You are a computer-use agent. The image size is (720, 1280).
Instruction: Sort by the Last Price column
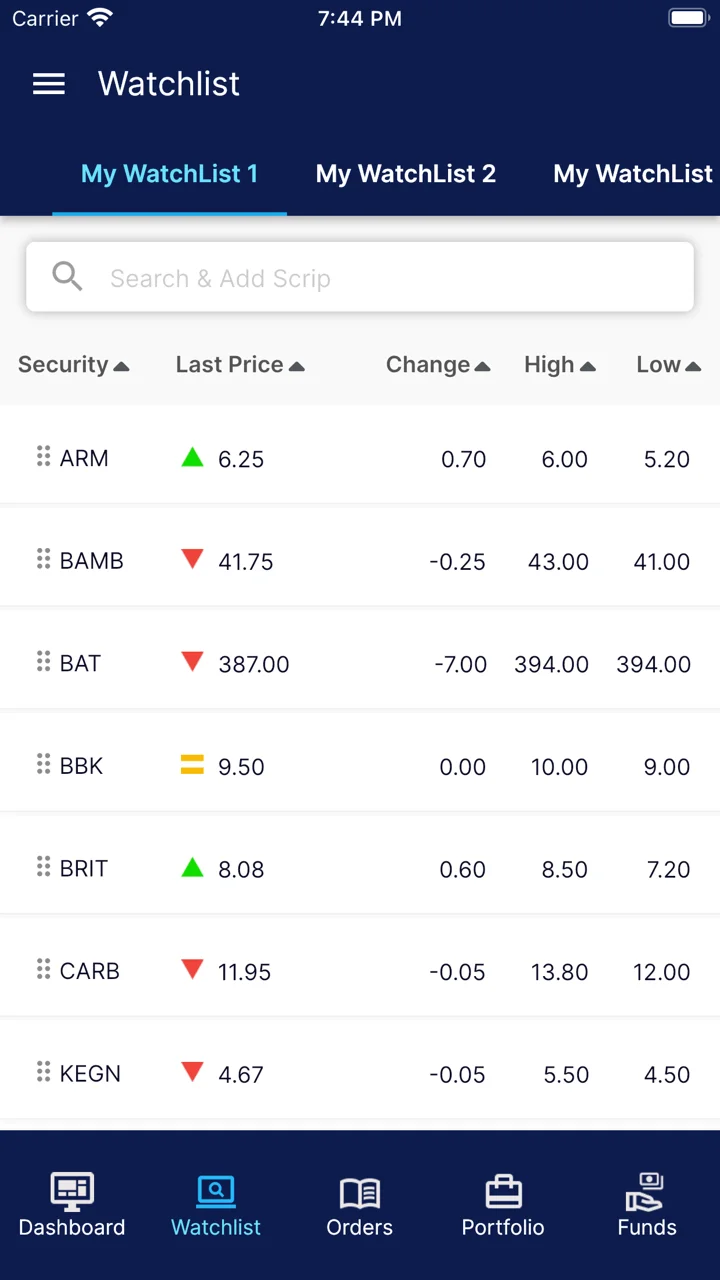(x=240, y=365)
